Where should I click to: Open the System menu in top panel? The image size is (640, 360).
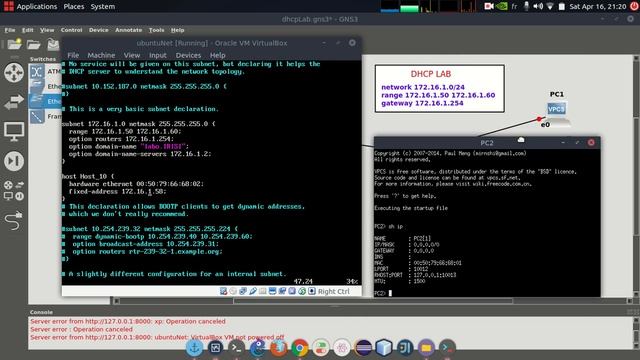point(102,7)
